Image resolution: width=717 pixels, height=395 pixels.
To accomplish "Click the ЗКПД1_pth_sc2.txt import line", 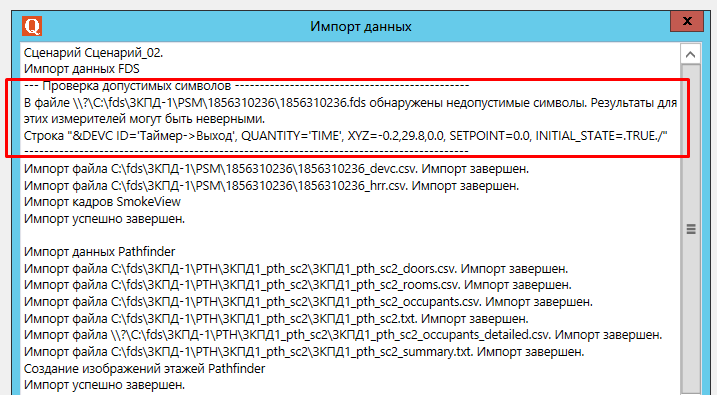I will point(276,319).
